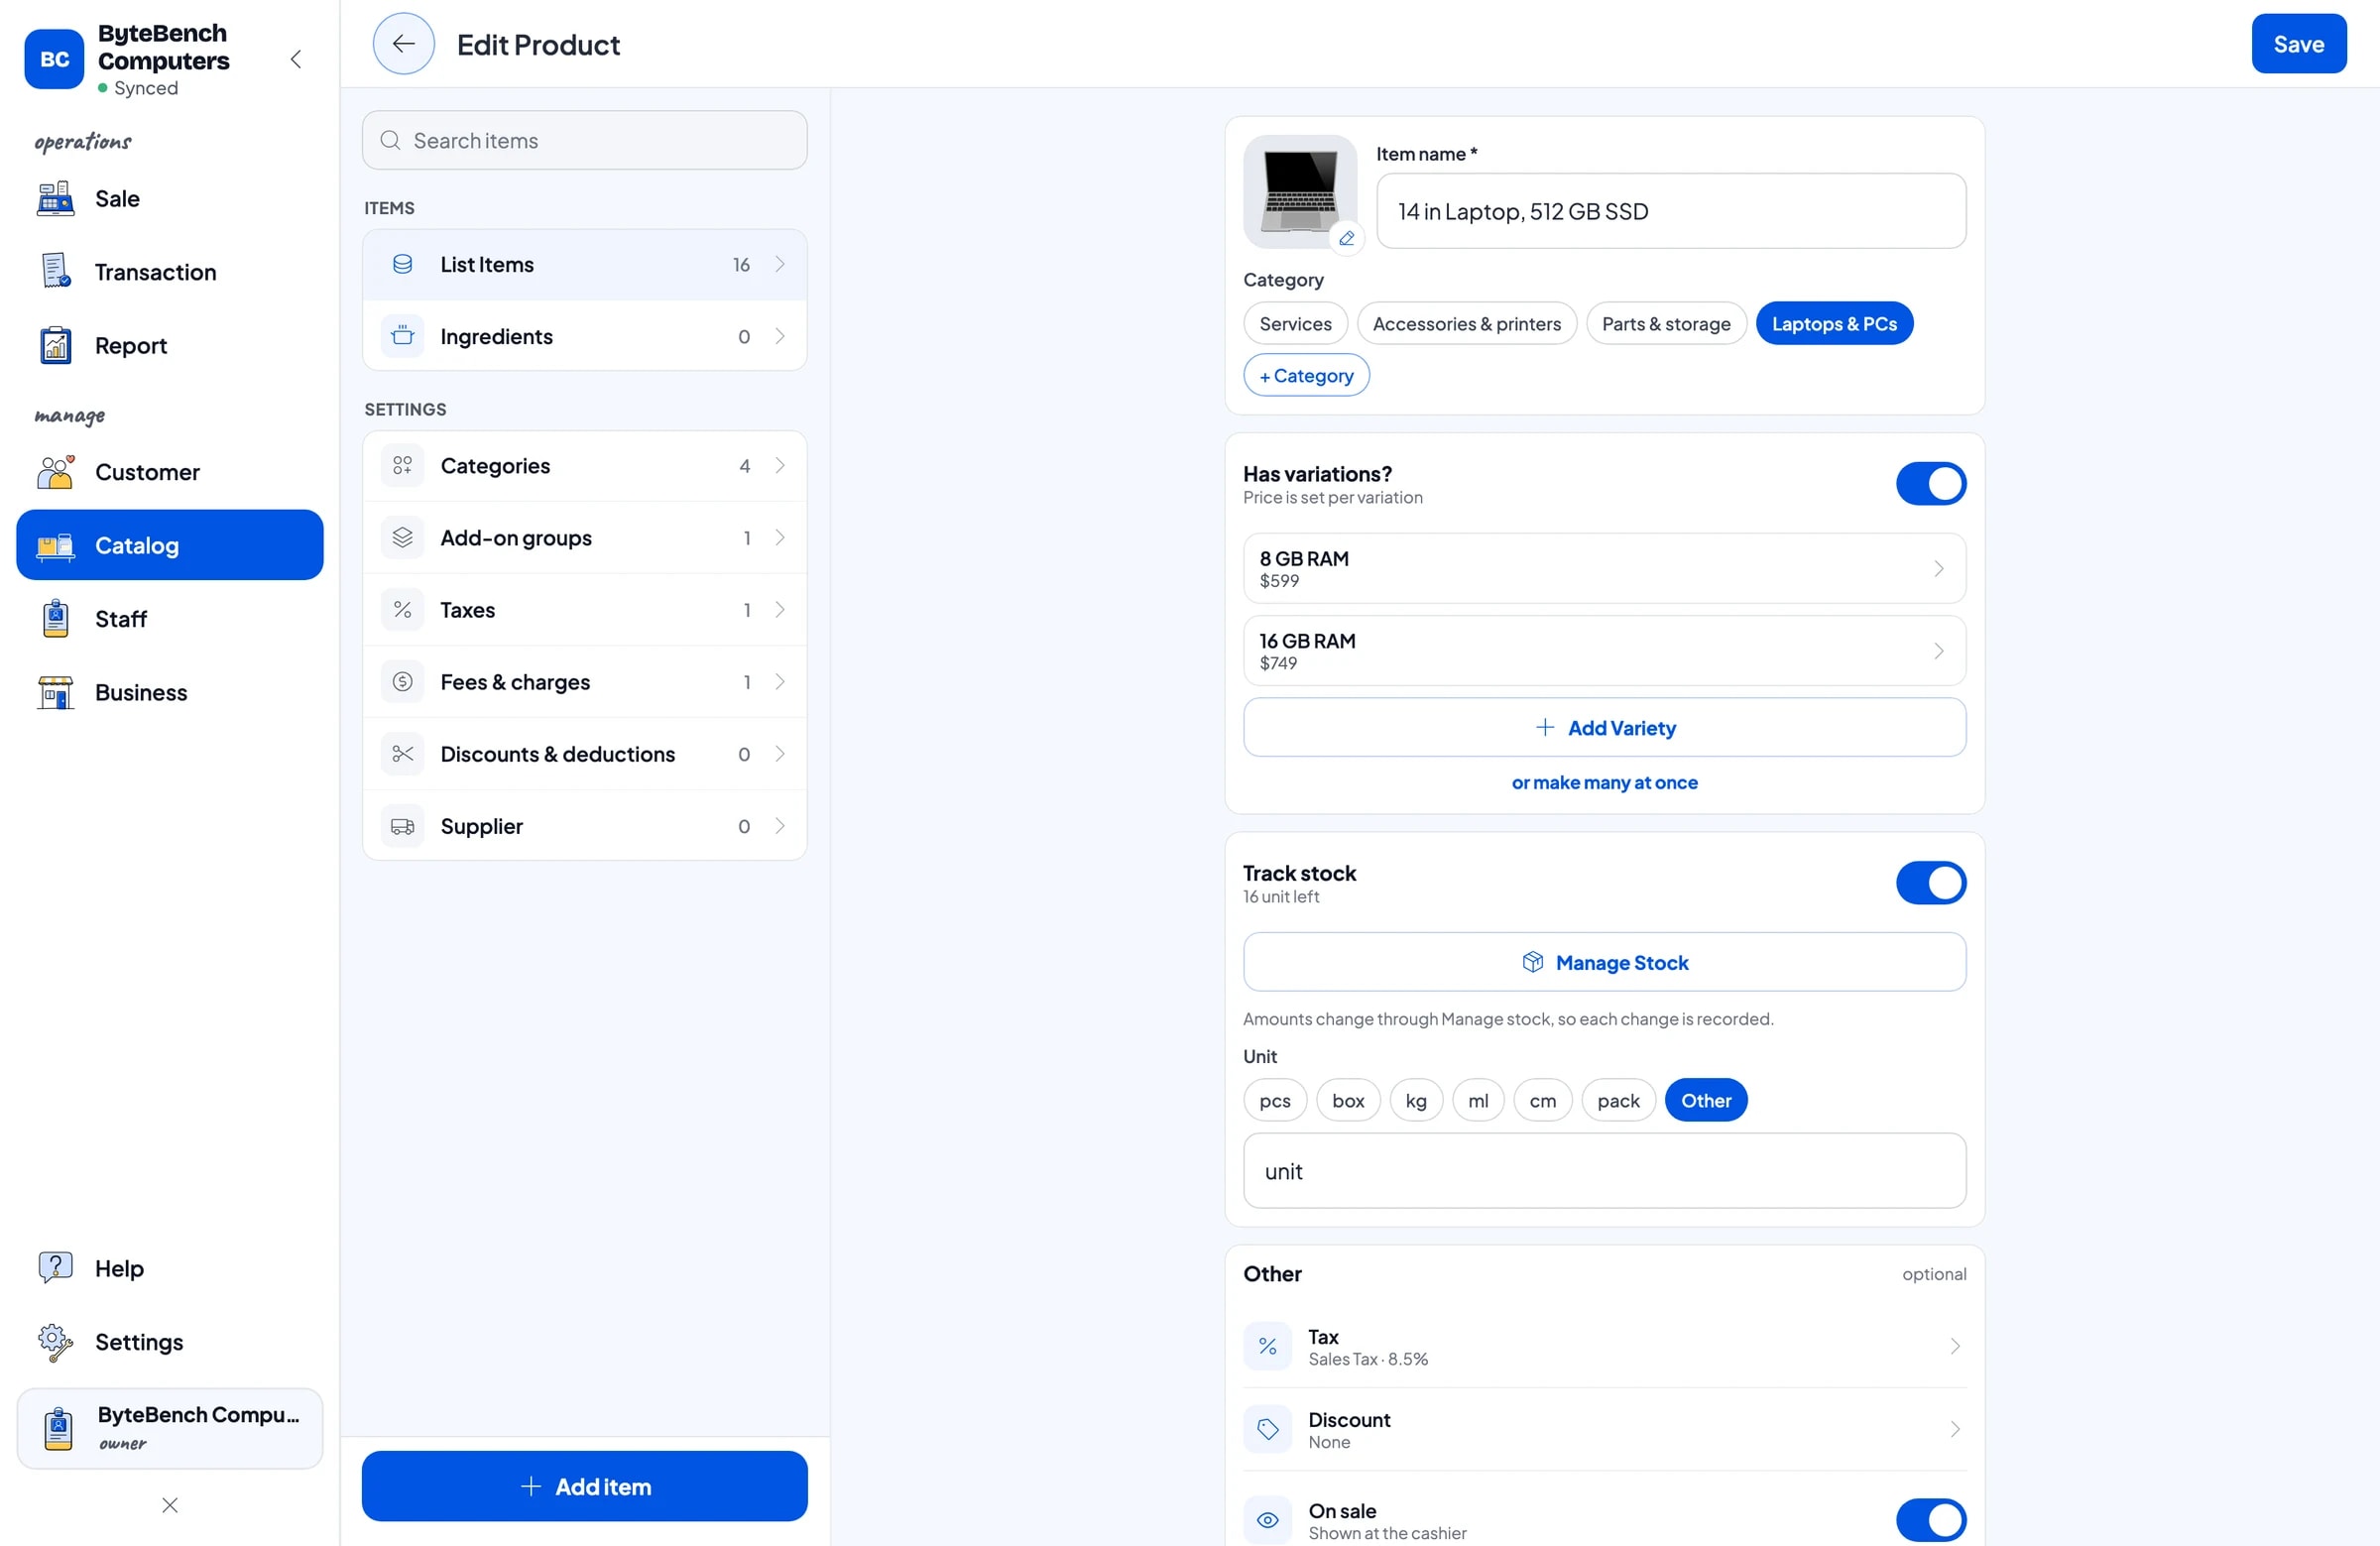The height and width of the screenshot is (1546, 2380).
Task: Click the Discounts & deductions scissors icon
Action: click(402, 754)
